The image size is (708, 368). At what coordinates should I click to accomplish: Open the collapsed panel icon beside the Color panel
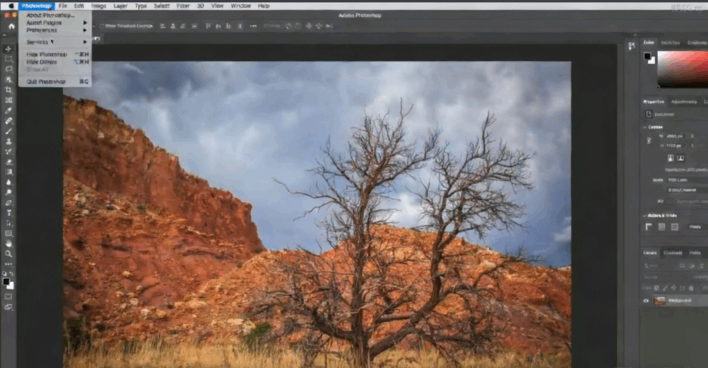[631, 46]
